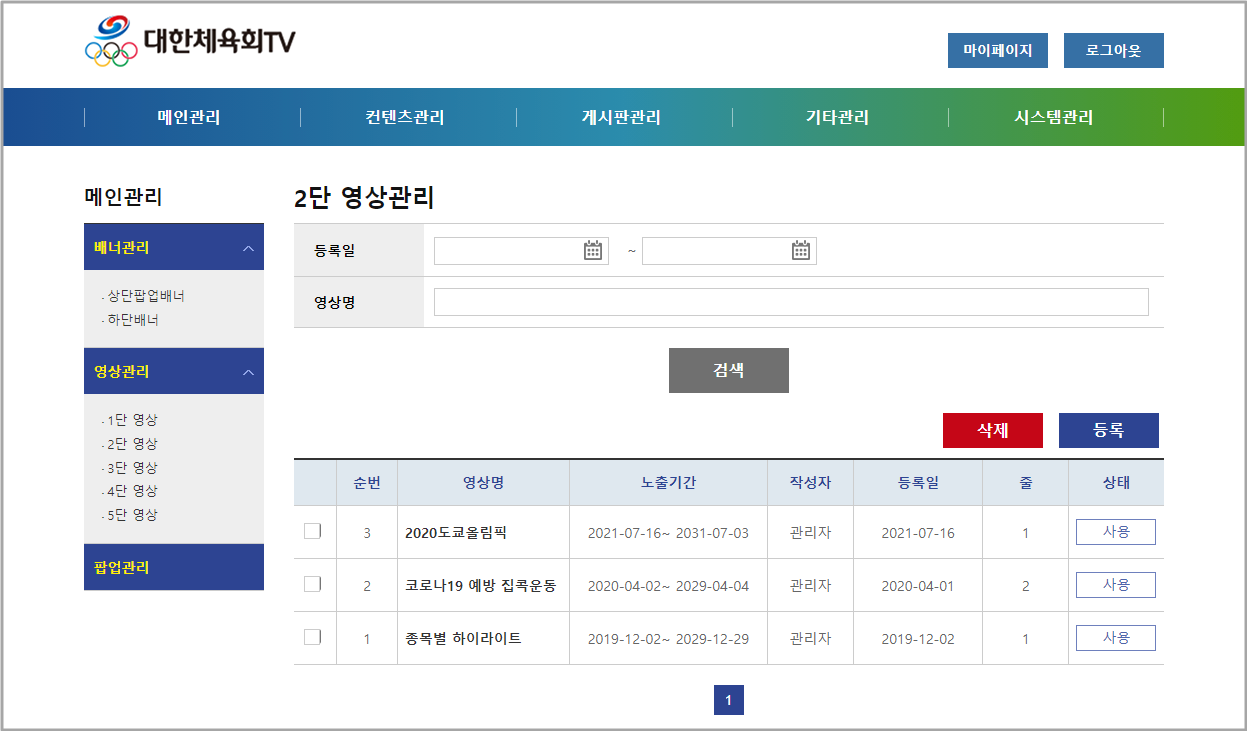The height and width of the screenshot is (731, 1247).
Task: Go to pagination page 1
Action: pos(729,700)
